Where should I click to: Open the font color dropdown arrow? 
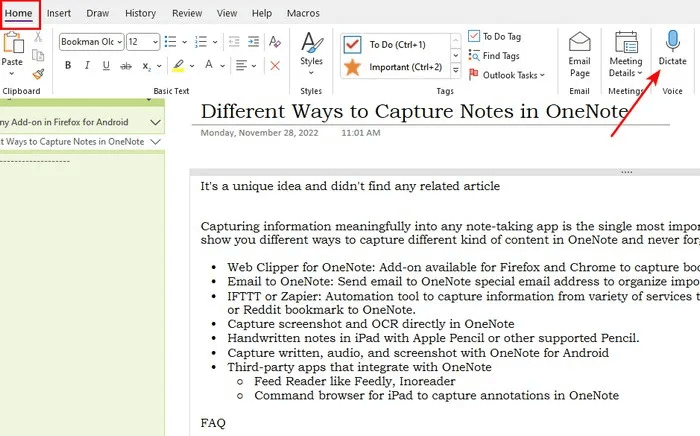click(x=222, y=66)
